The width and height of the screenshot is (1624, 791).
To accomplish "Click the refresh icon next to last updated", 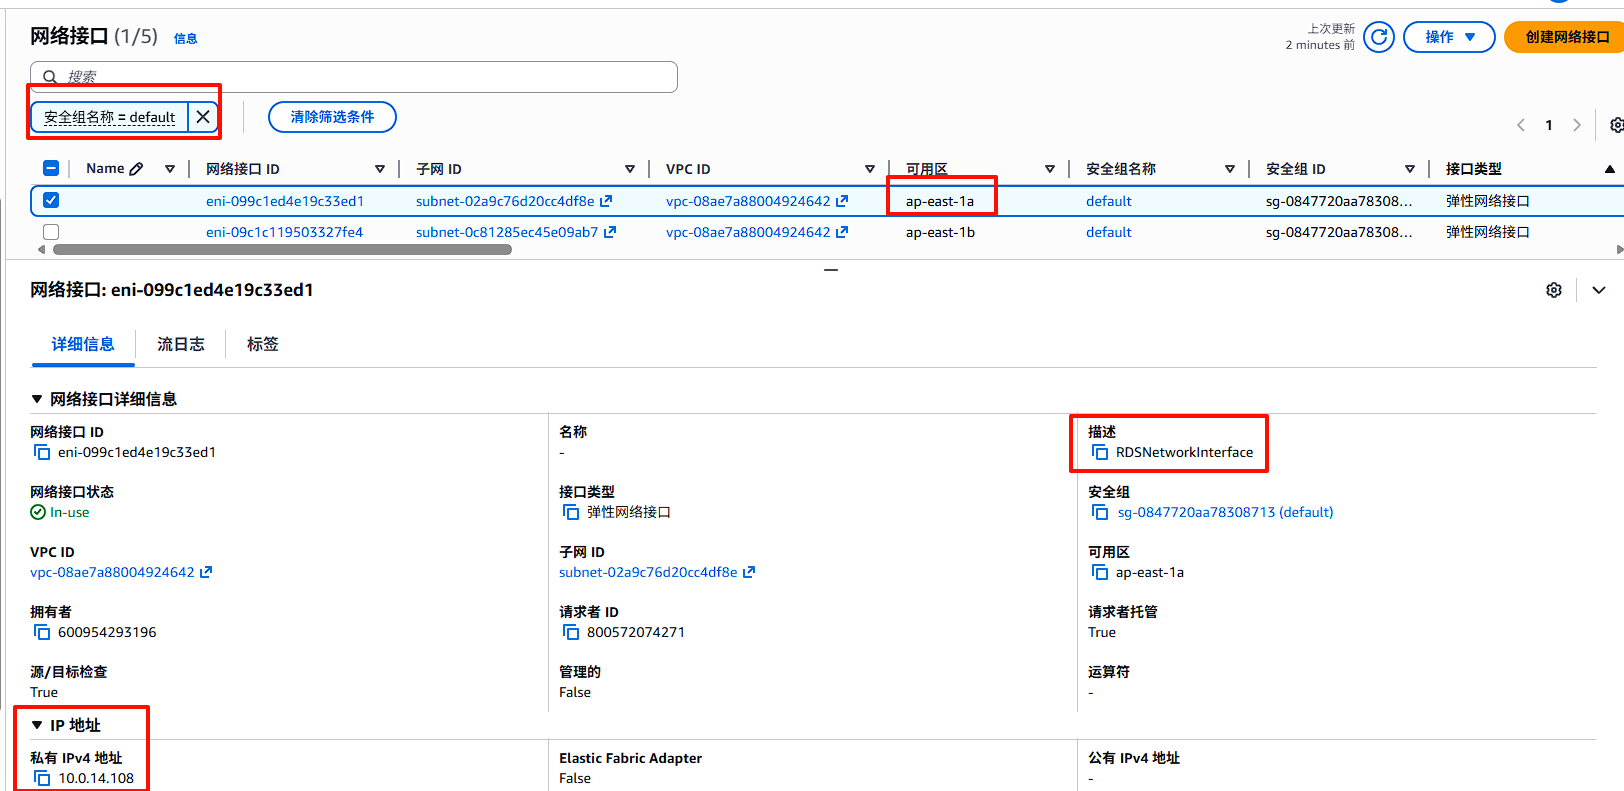I will click(x=1378, y=37).
